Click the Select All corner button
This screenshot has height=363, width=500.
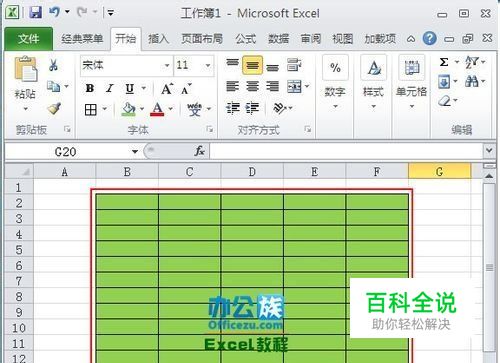(x=19, y=171)
